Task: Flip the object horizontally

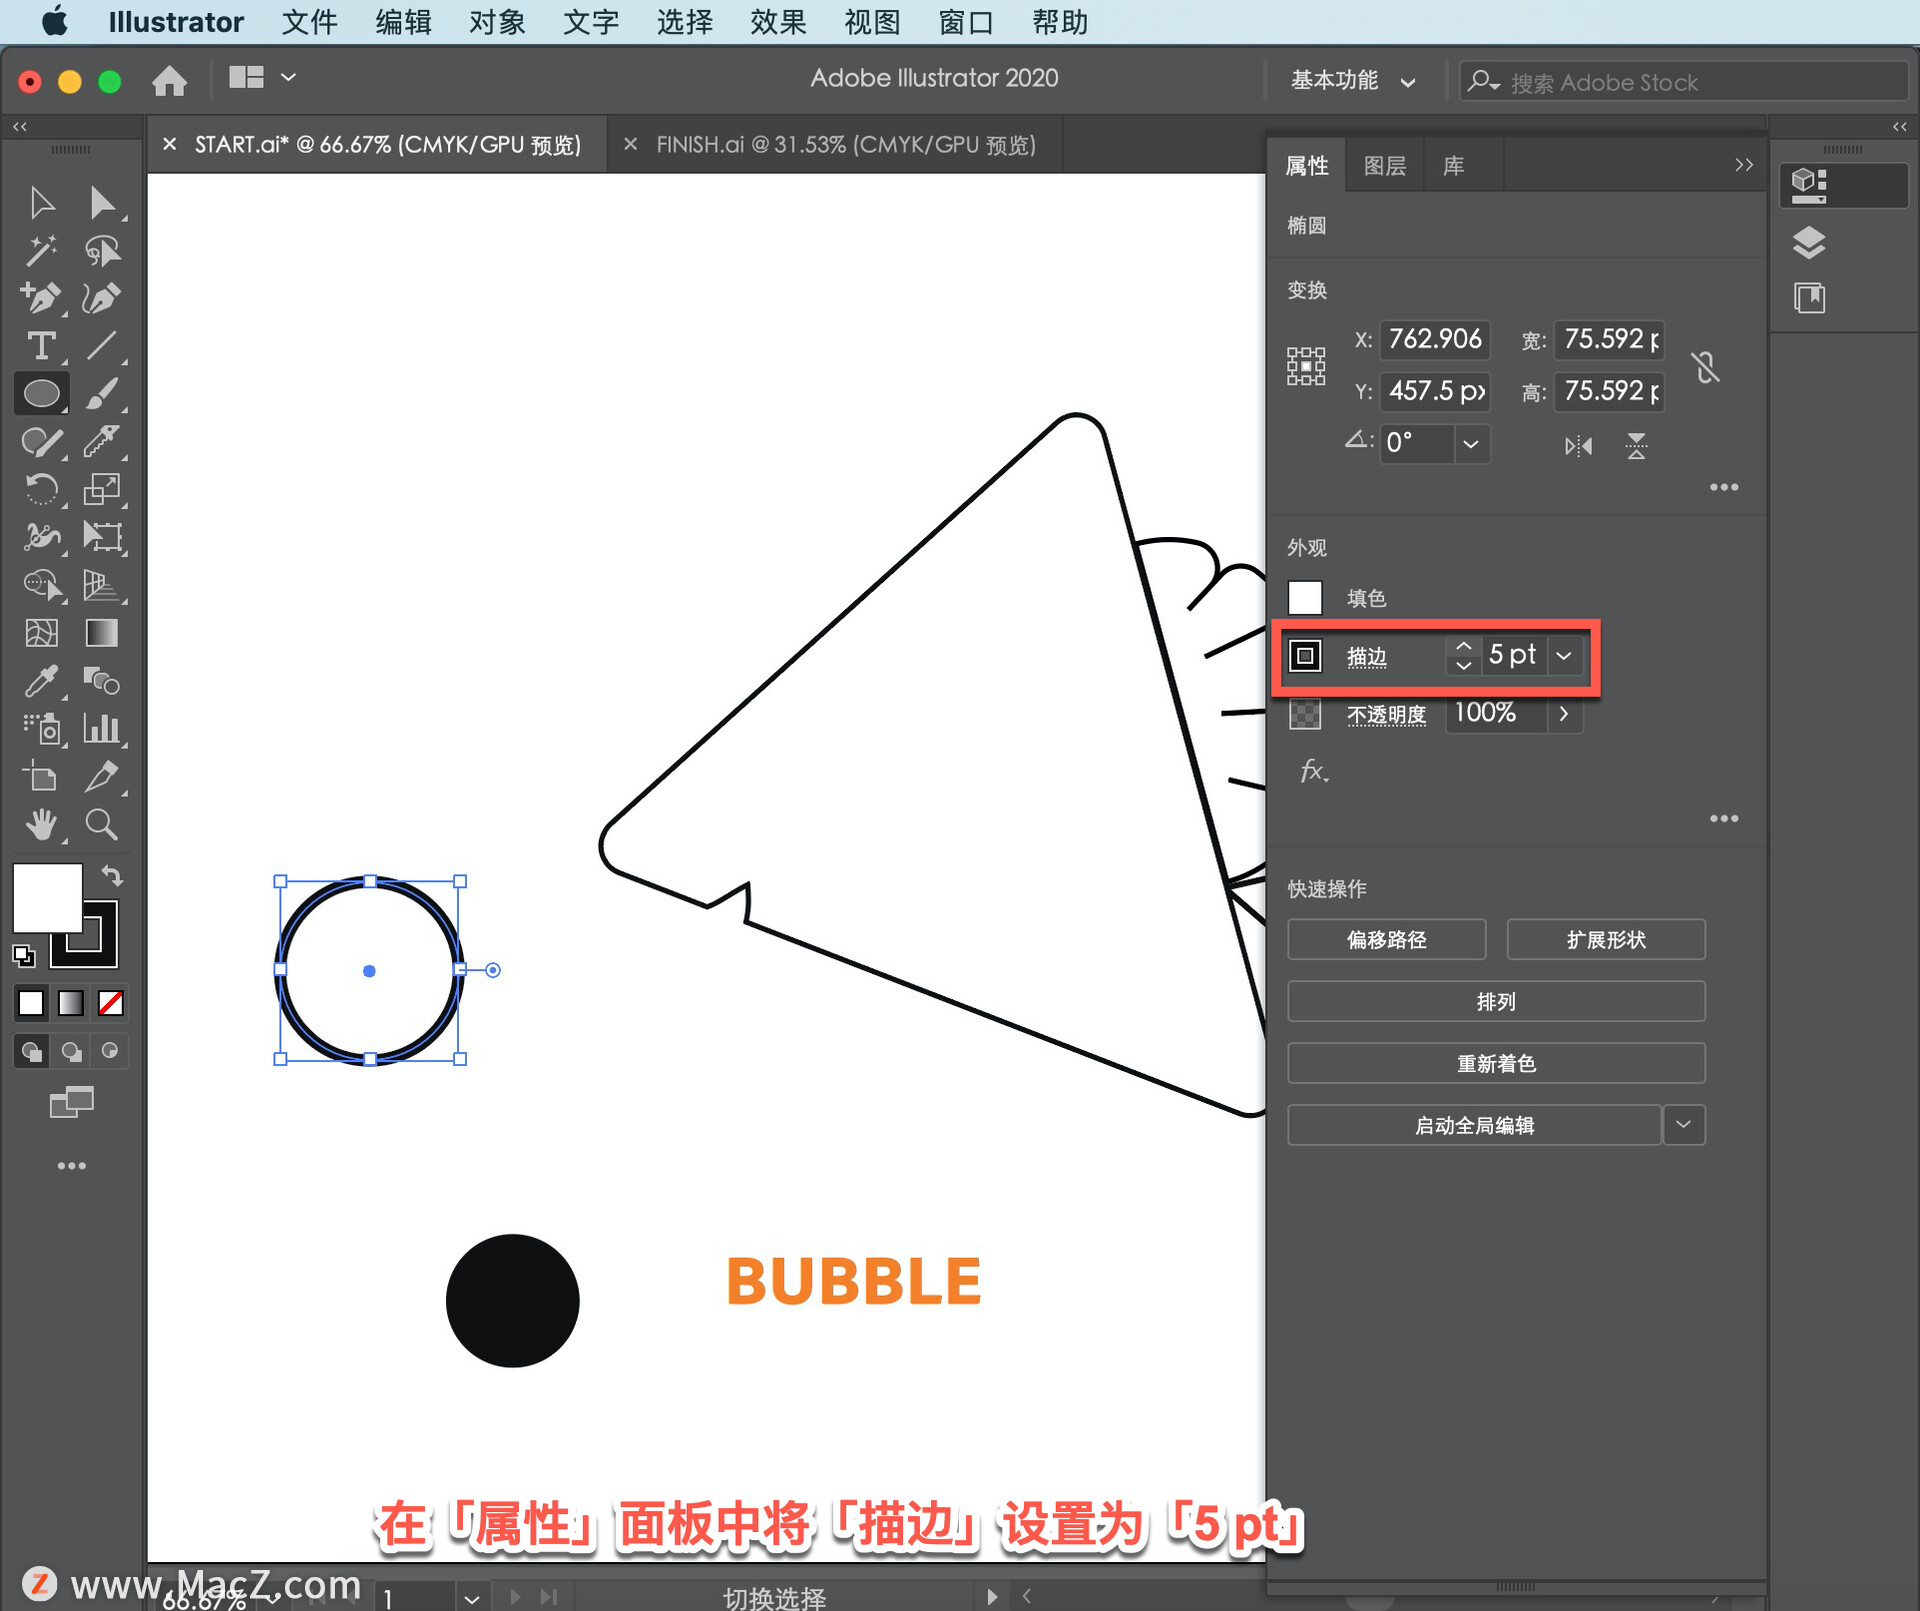Action: tap(1578, 446)
